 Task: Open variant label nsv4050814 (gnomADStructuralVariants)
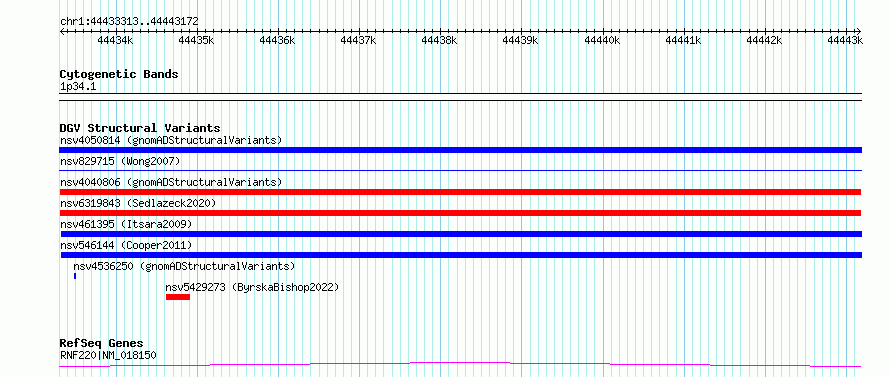[x=171, y=140]
